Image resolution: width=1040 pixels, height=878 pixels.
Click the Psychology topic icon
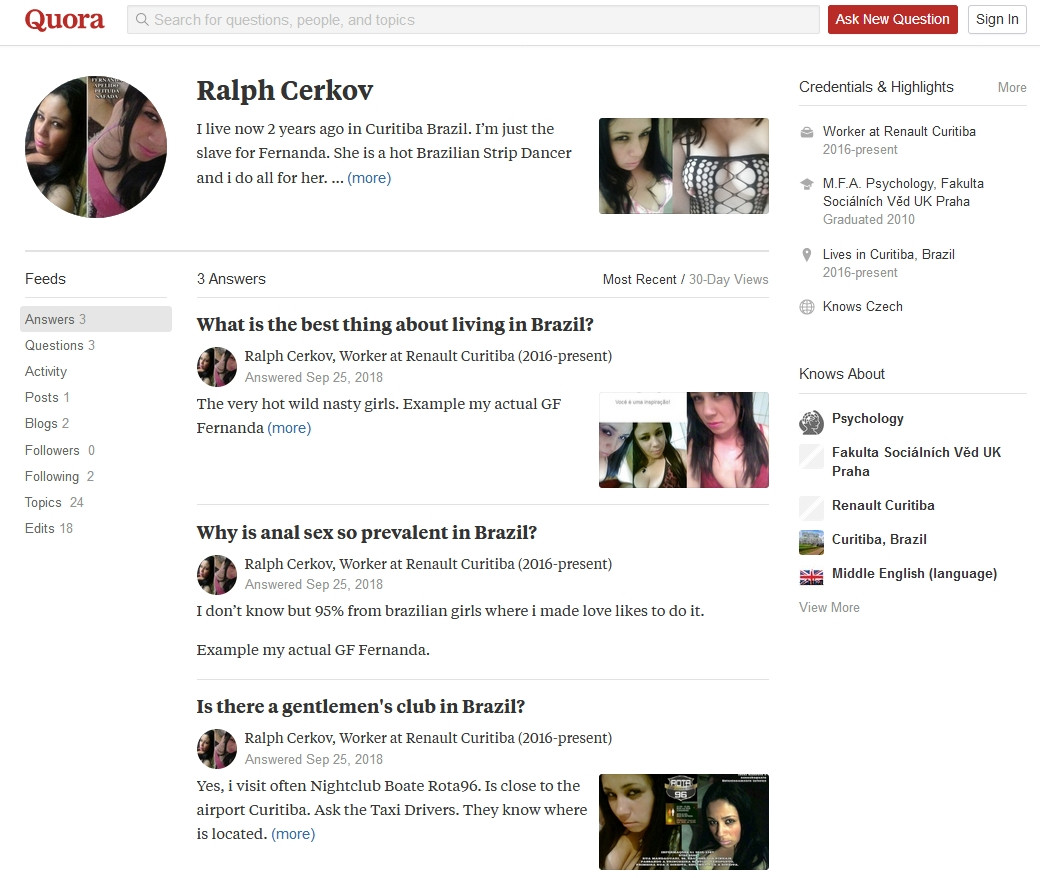811,422
